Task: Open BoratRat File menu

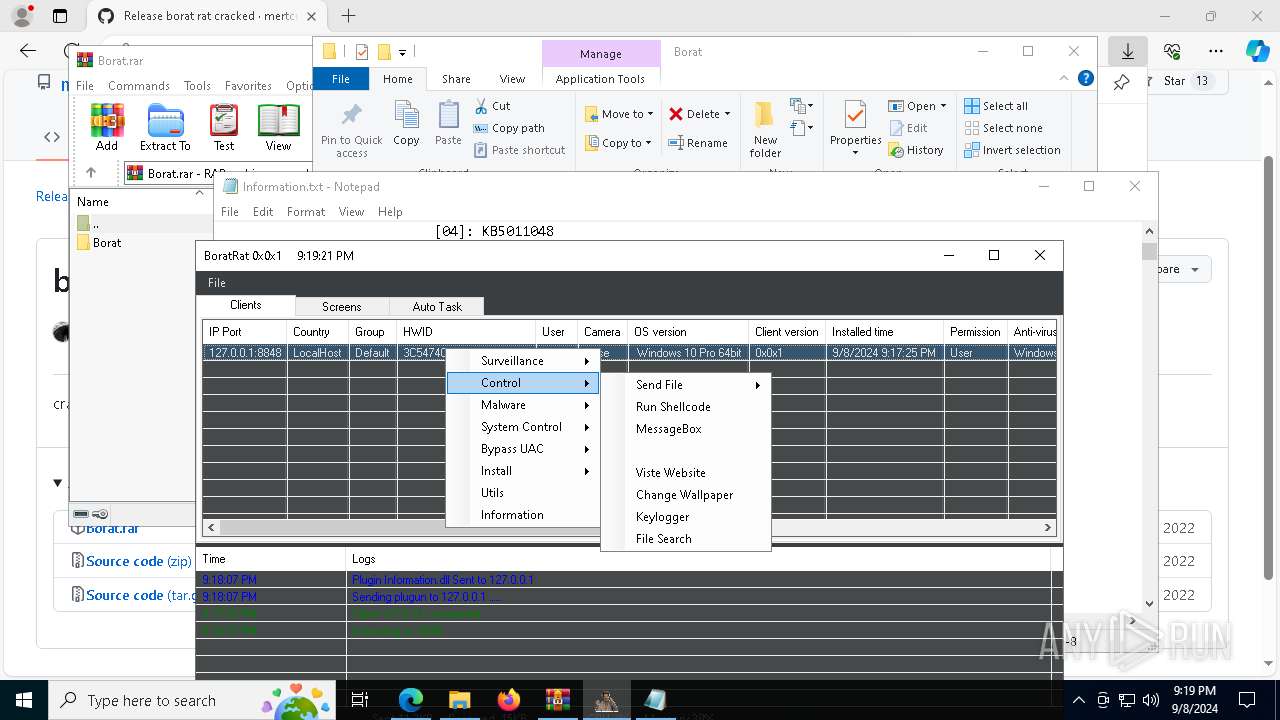Action: pos(217,283)
